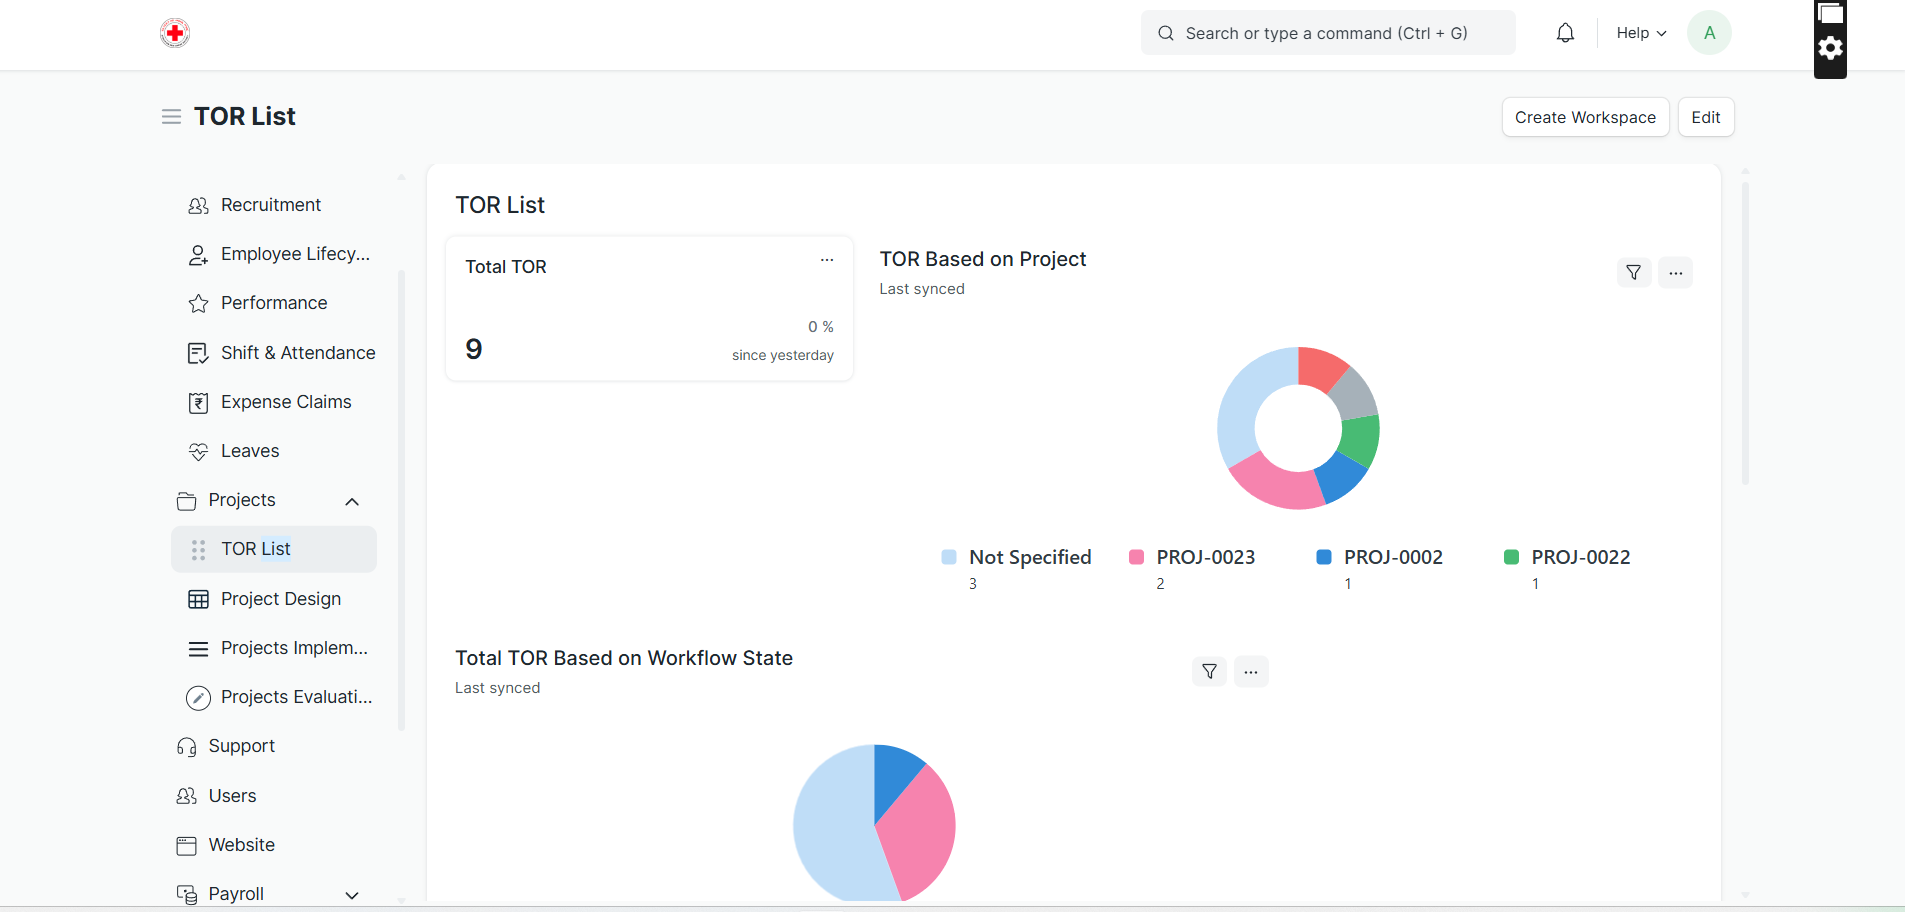1905x912 pixels.
Task: Focus the search or command input
Action: tap(1327, 33)
